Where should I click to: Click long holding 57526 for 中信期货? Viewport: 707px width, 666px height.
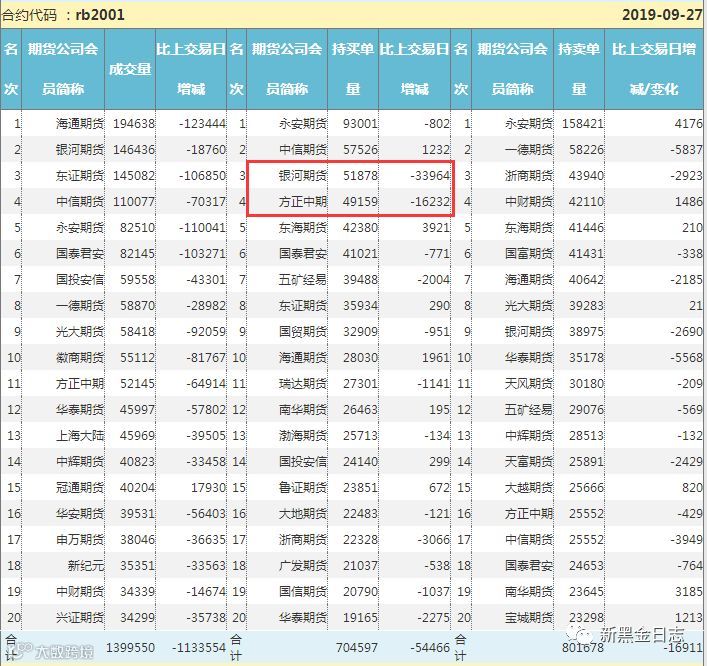click(x=360, y=150)
